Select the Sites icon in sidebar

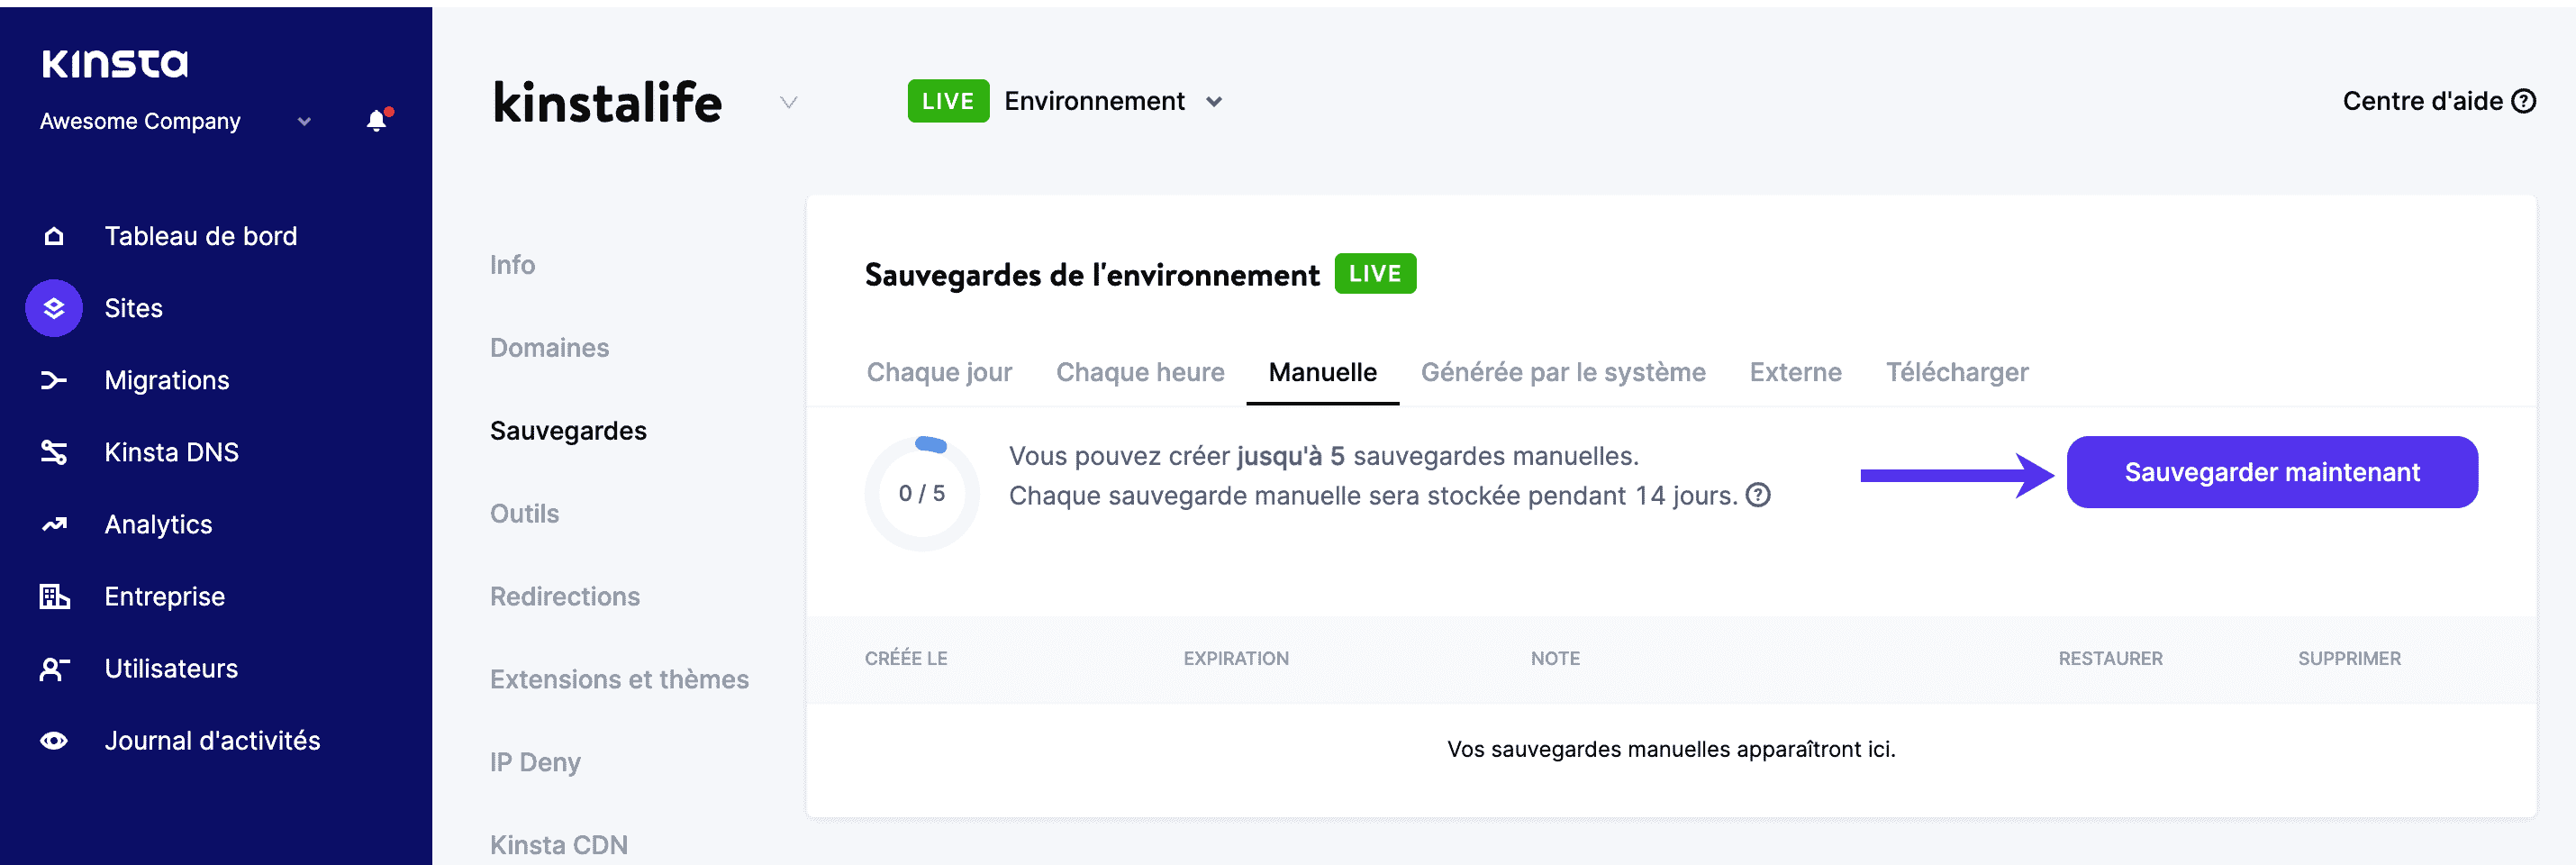tap(53, 308)
